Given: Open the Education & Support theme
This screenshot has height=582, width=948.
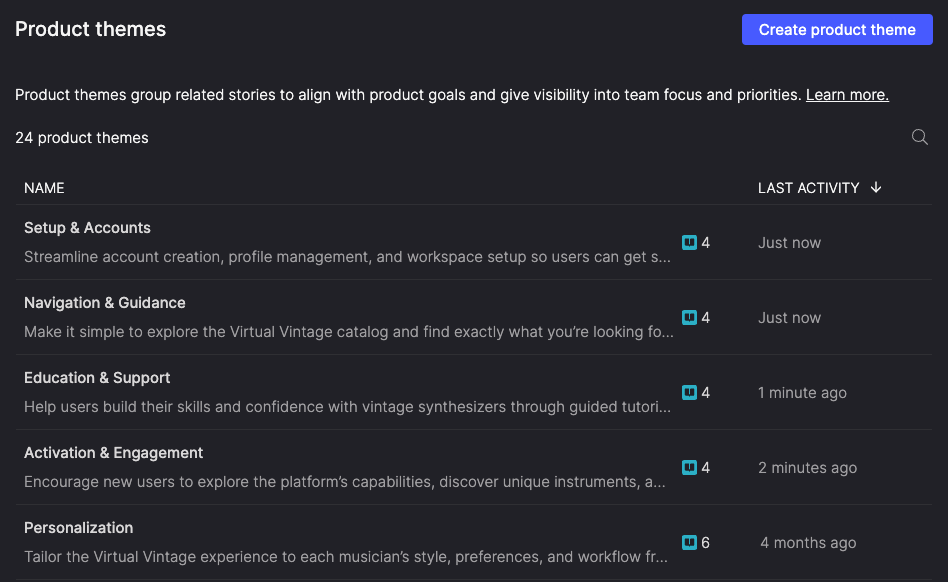Looking at the screenshot, I should pyautogui.click(x=97, y=378).
